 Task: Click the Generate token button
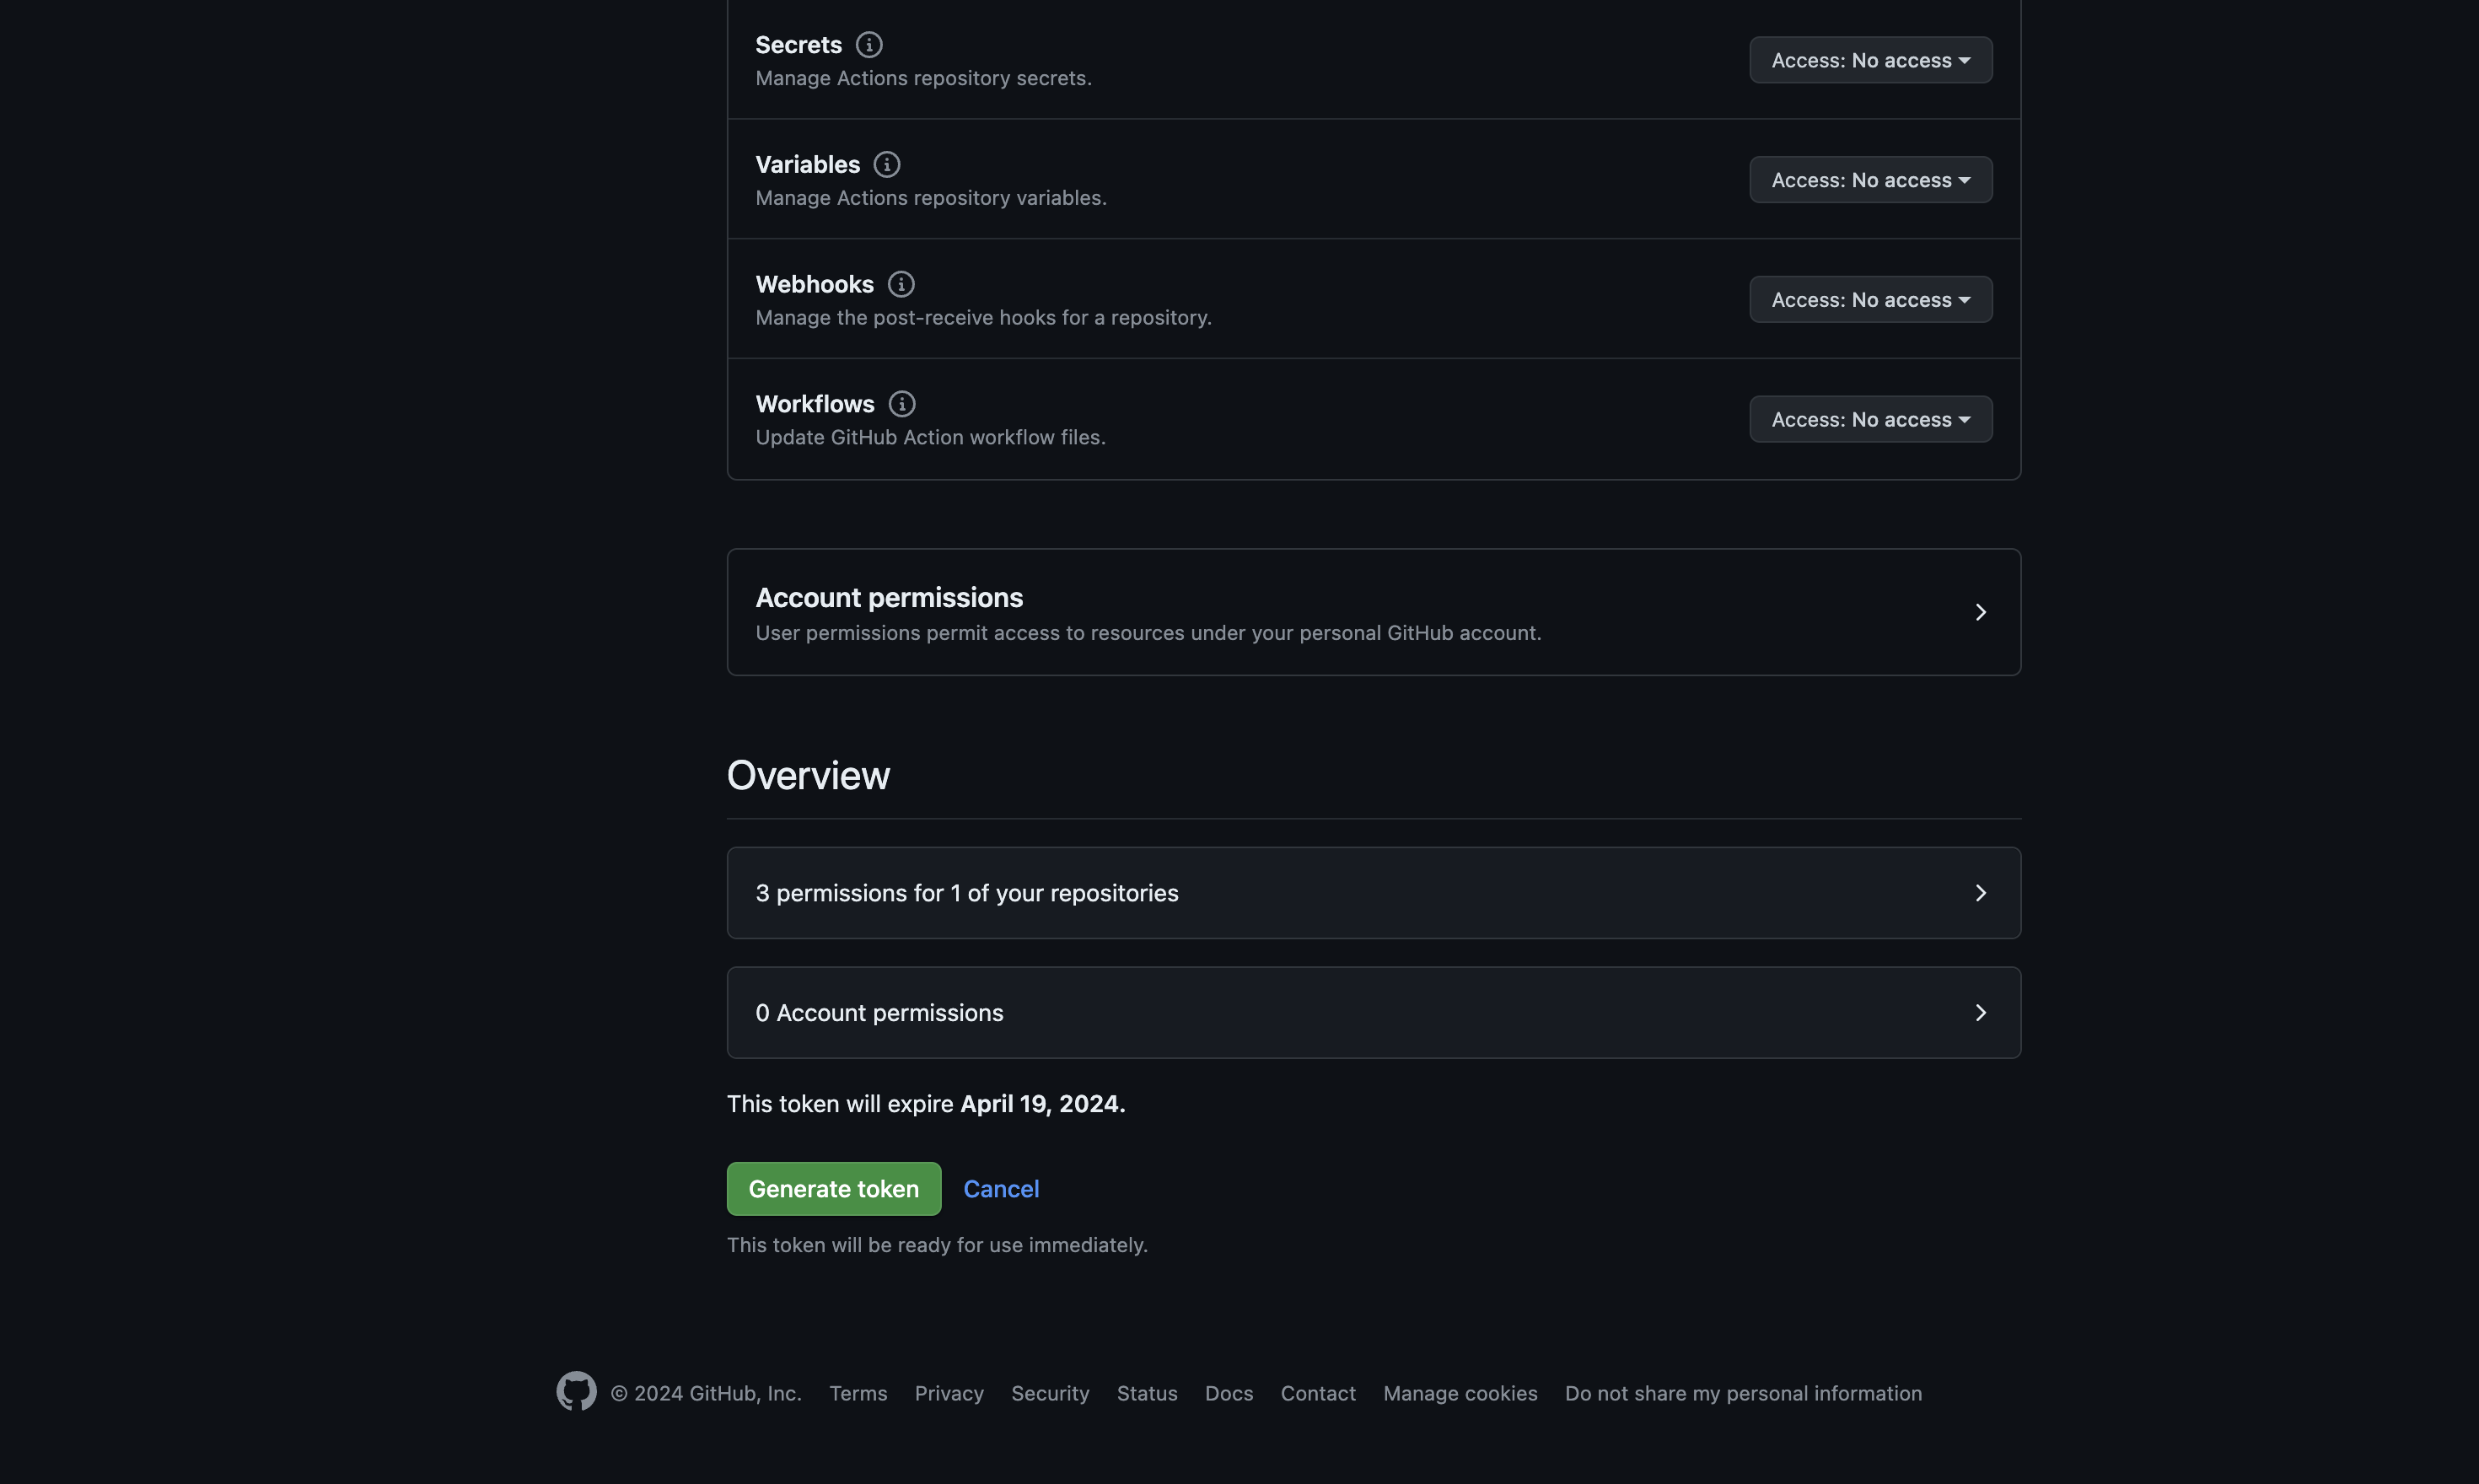(x=833, y=1188)
